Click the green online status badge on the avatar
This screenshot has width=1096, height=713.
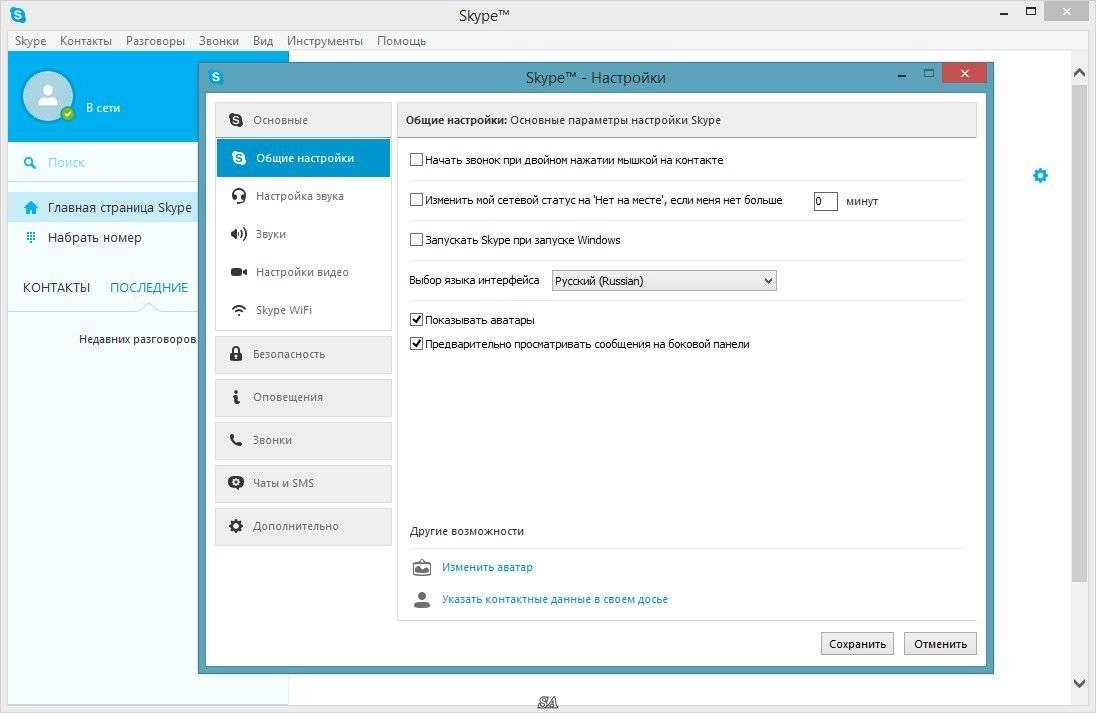pos(68,113)
